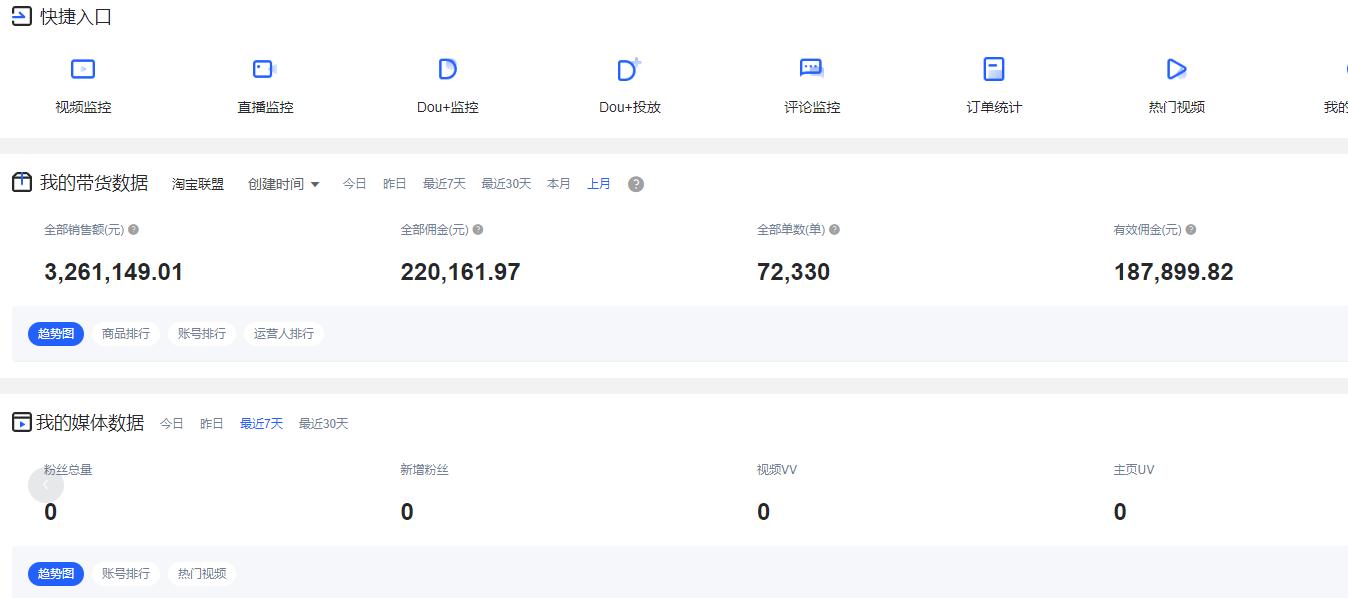The width and height of the screenshot is (1348, 598).
Task: Open the 热门视频 shortcut icon
Action: coord(1176,68)
